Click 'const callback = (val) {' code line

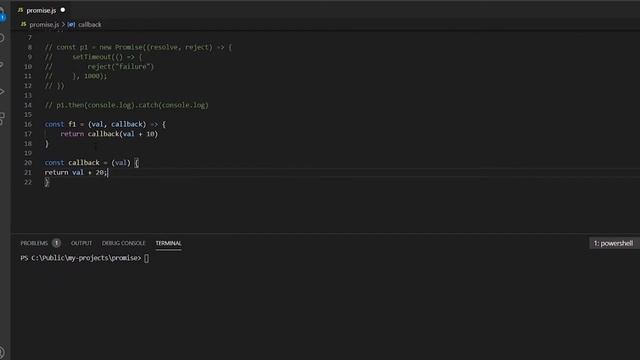(91, 162)
